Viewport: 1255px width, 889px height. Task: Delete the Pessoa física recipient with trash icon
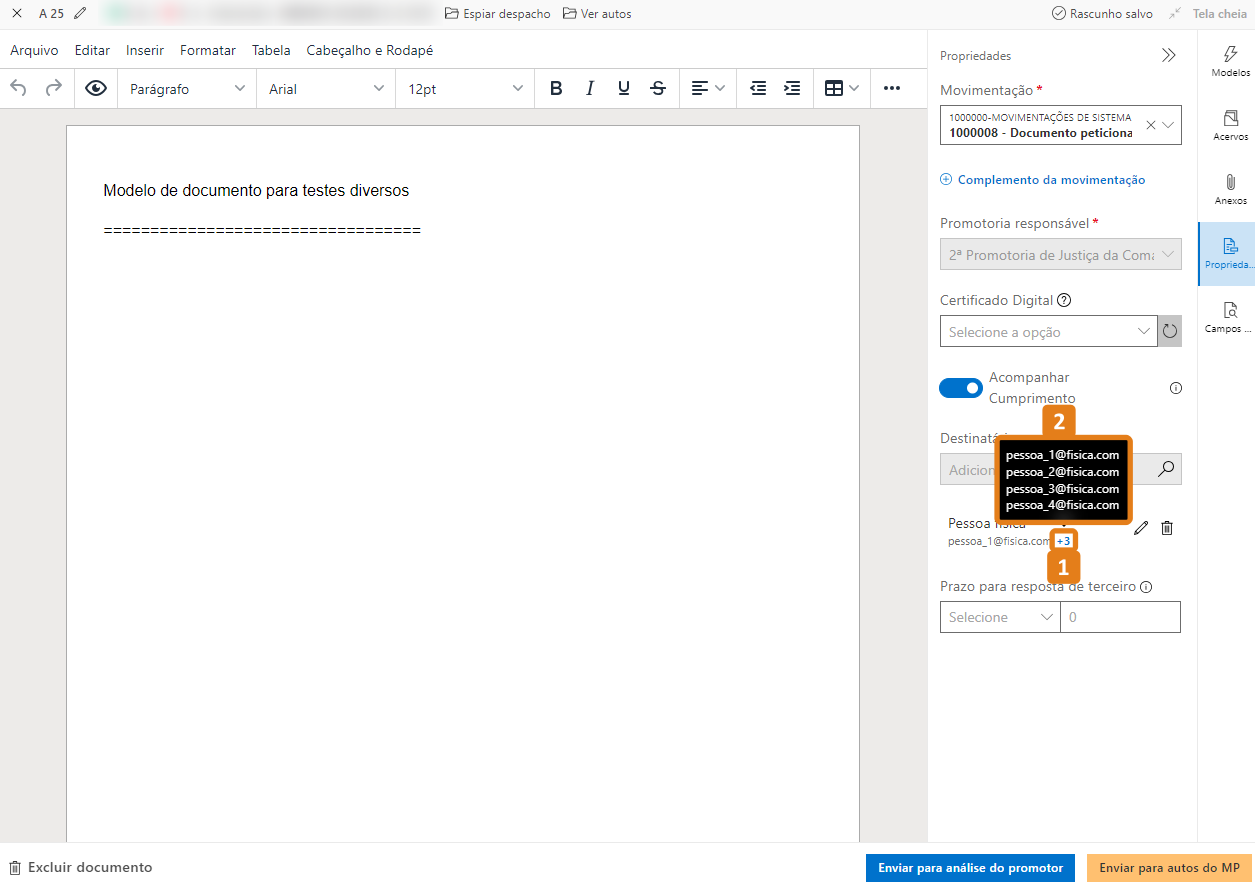pos(1167,527)
